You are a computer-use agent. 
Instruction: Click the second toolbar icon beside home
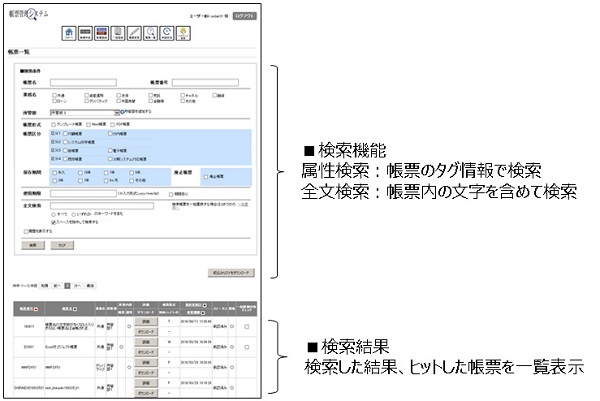coord(86,34)
